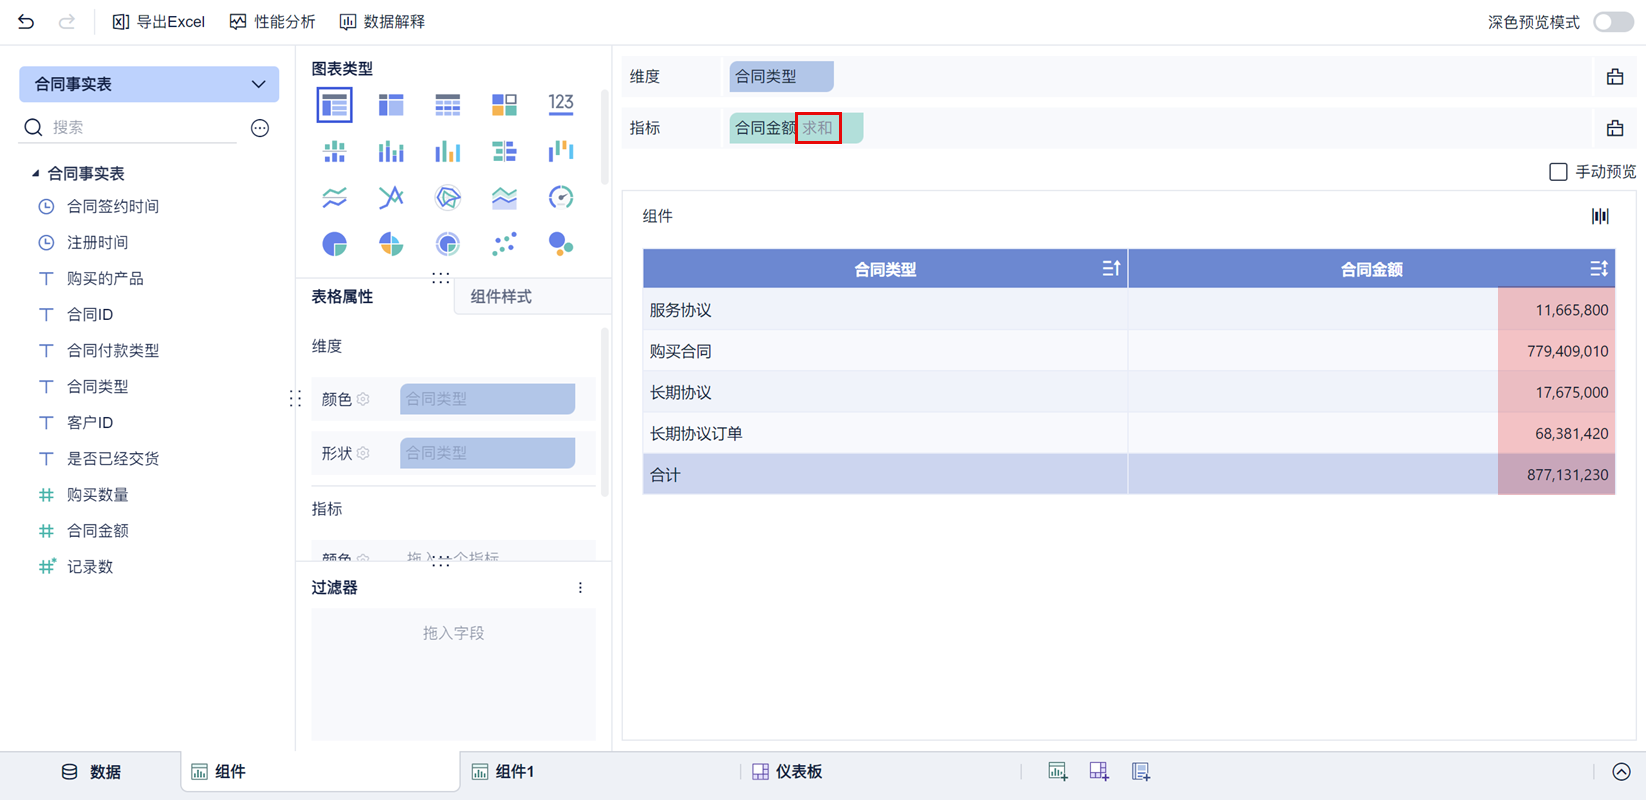Click the column width icon beside 组件 title
The height and width of the screenshot is (800, 1646).
[1600, 216]
